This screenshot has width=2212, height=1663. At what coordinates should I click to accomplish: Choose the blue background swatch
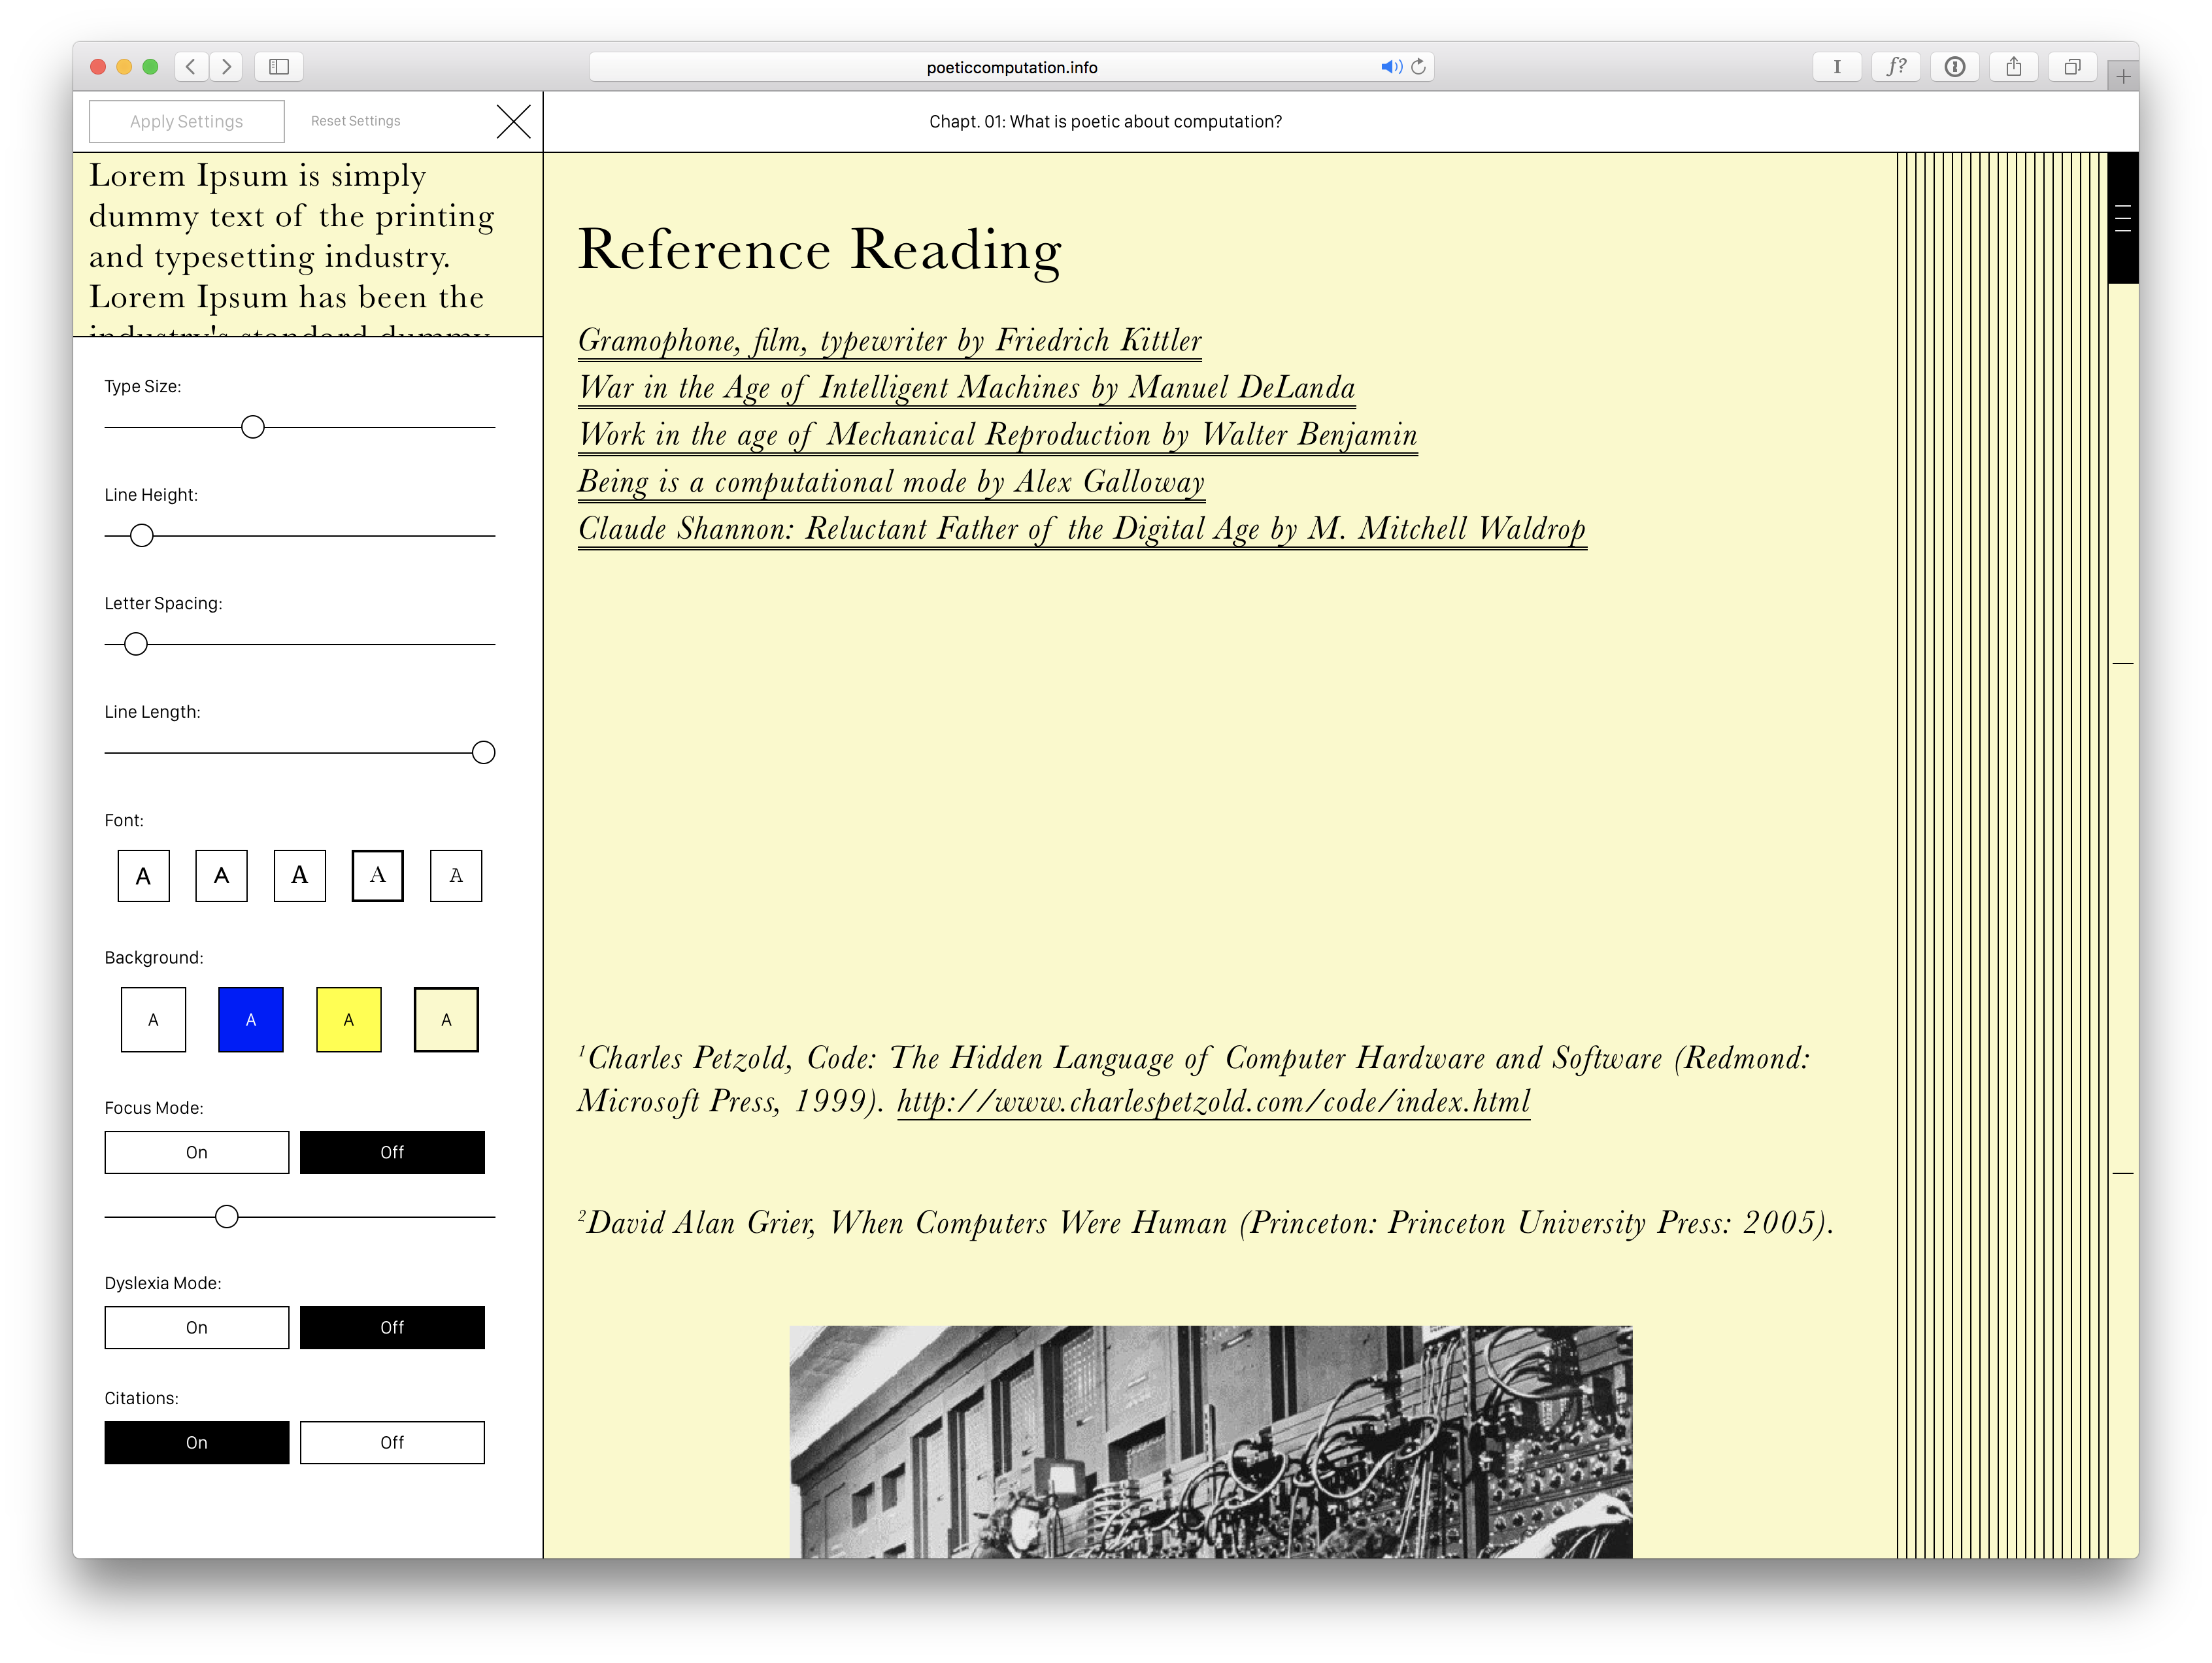tap(251, 1019)
